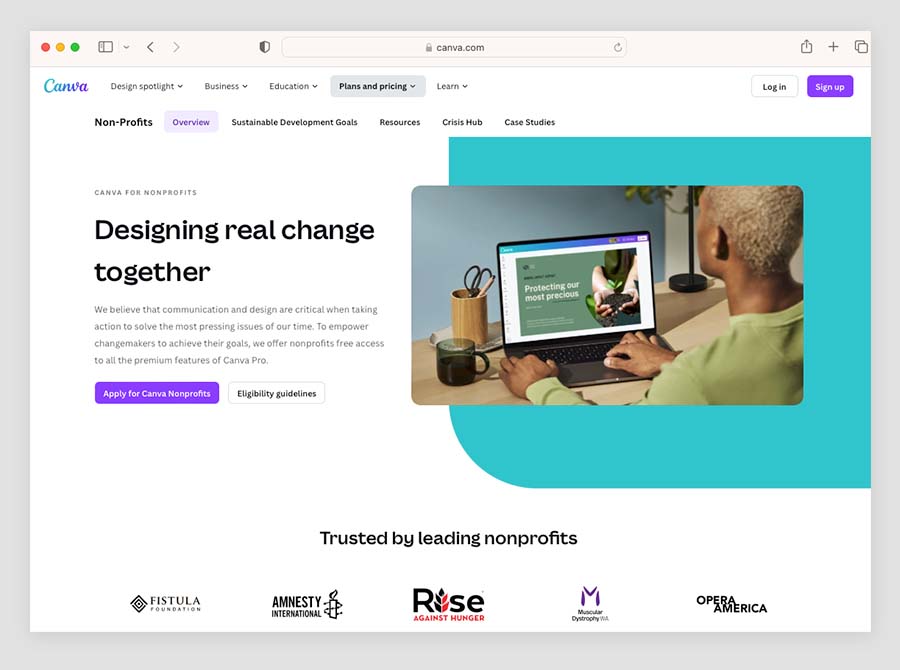Click the Non-Profits heading link
Screen dimensions: 900x670
(123, 122)
